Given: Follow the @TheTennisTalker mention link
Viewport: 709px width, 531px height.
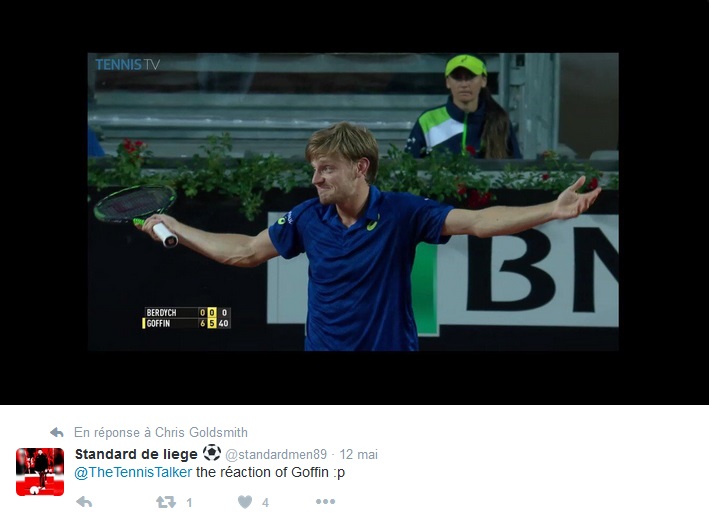Looking at the screenshot, I should [x=133, y=472].
